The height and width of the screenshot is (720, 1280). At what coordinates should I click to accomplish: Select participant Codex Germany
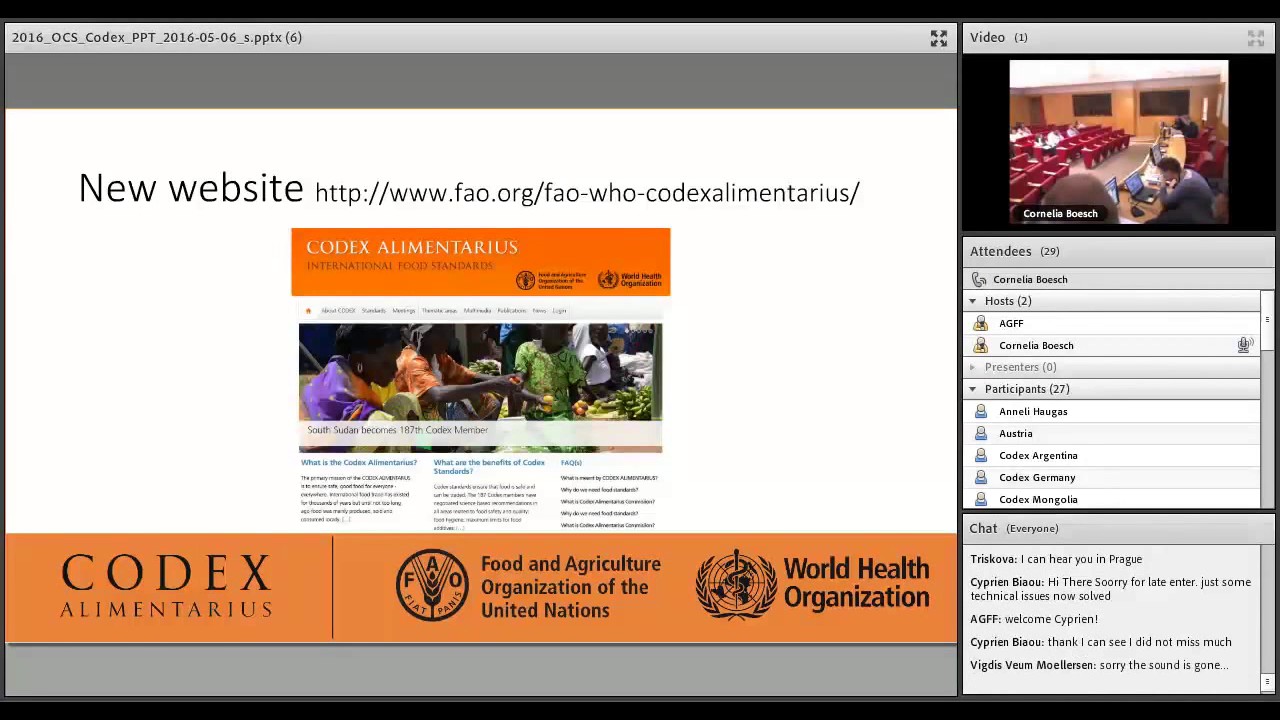pyautogui.click(x=1111, y=477)
